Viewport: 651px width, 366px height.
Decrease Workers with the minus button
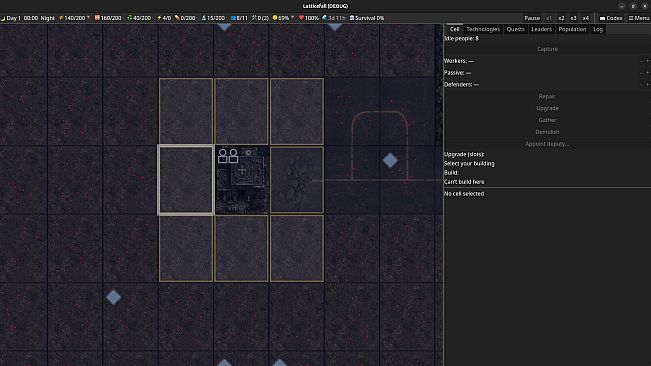[641, 61]
